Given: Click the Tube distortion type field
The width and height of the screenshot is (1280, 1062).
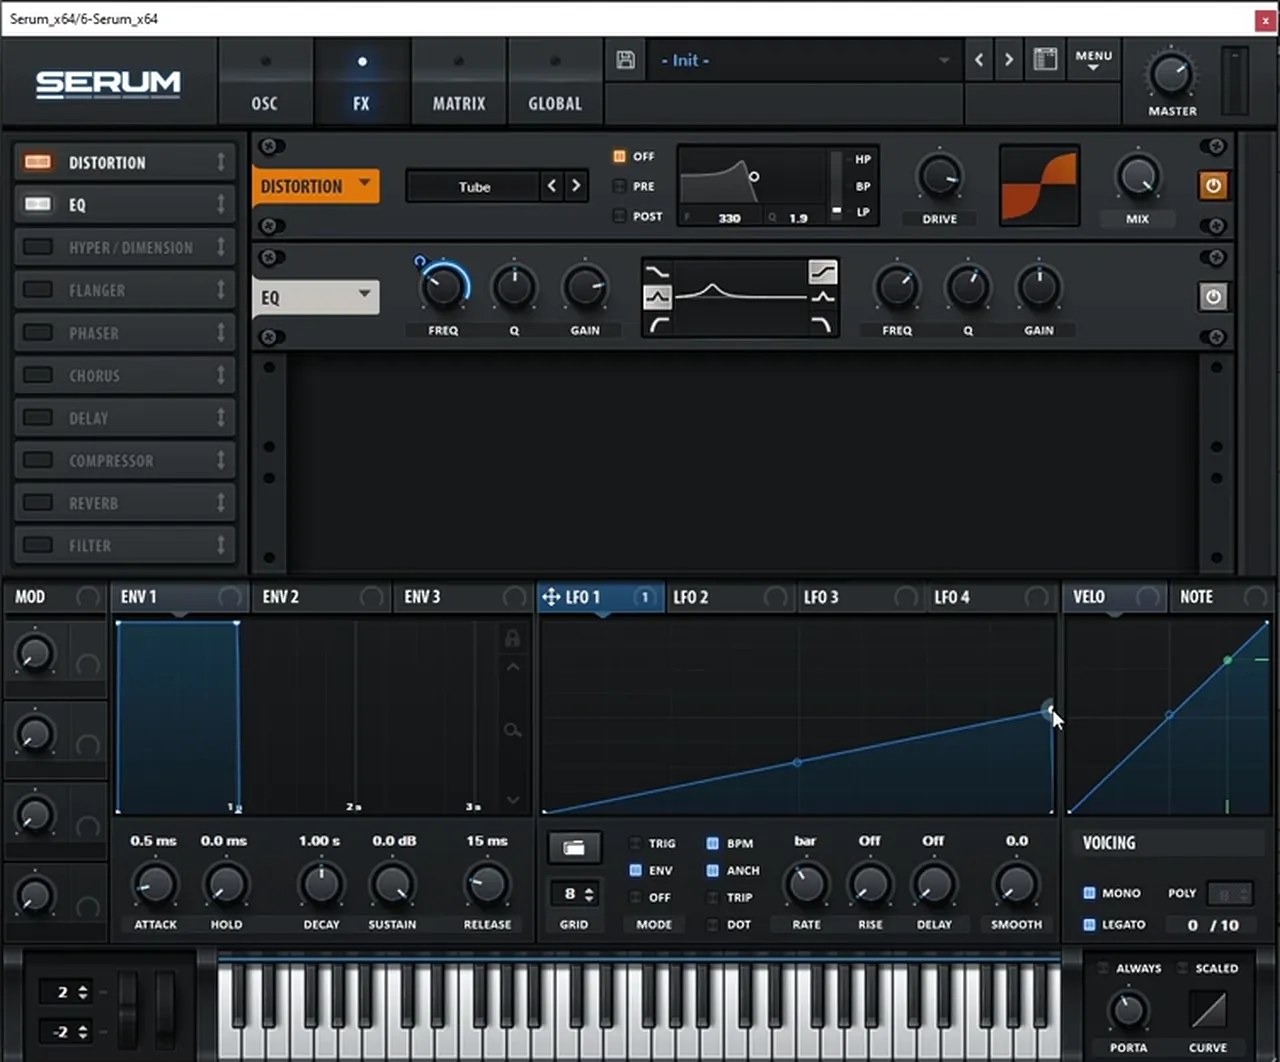Looking at the screenshot, I should coord(474,186).
